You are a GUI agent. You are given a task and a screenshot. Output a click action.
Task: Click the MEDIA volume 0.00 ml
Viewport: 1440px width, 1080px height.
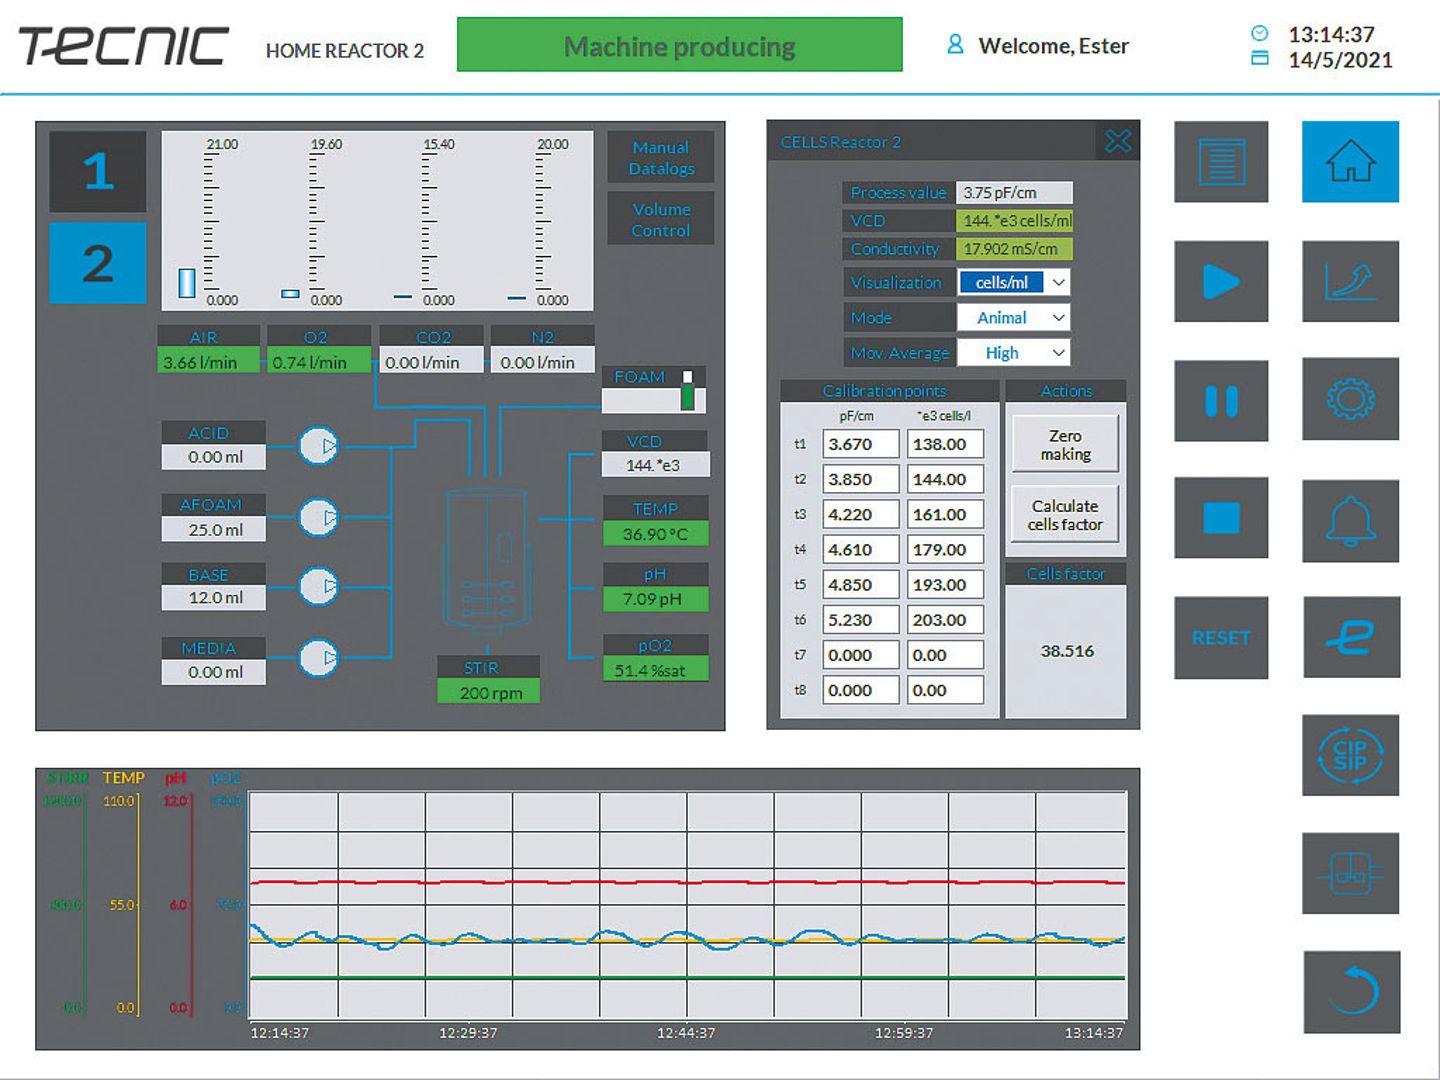pos(214,672)
